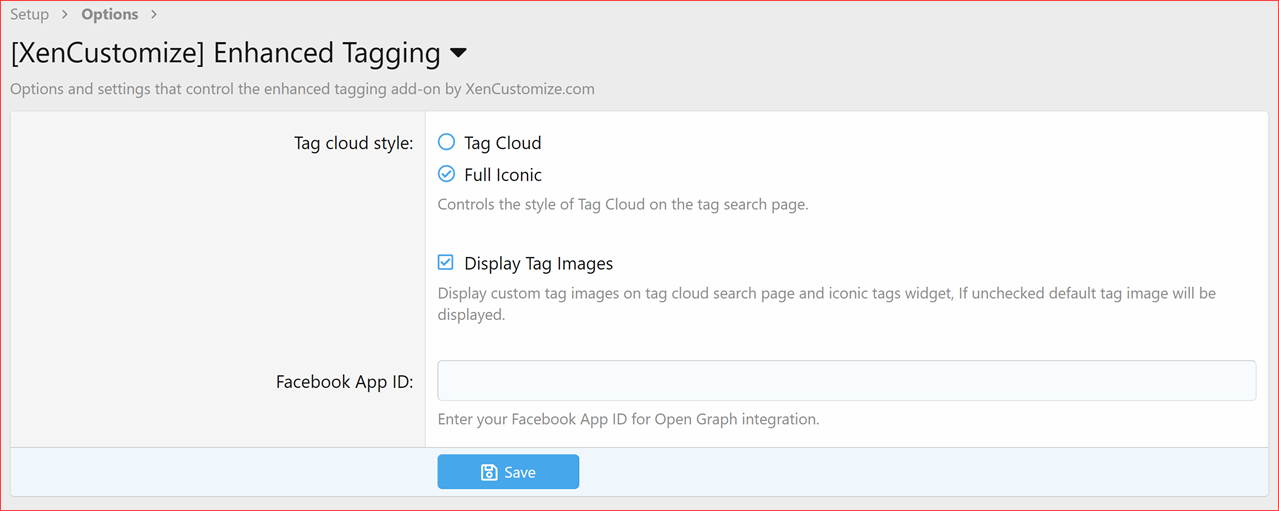Expand the Enhanced Tagging title dropdown arrow
1279x511 pixels.
[458, 52]
